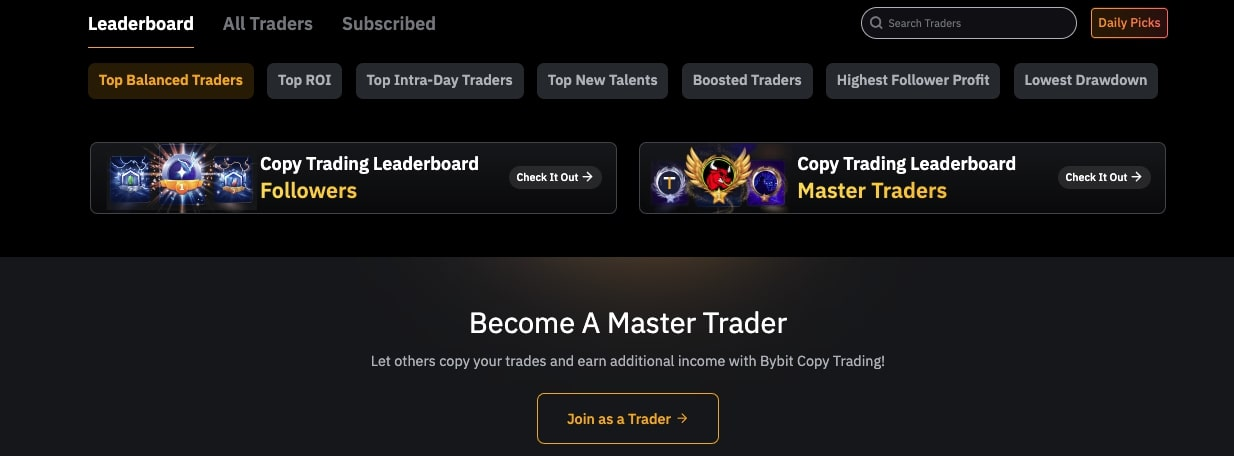Click the arrow in Join as a Trader
Image resolution: width=1234 pixels, height=456 pixels.
[682, 418]
